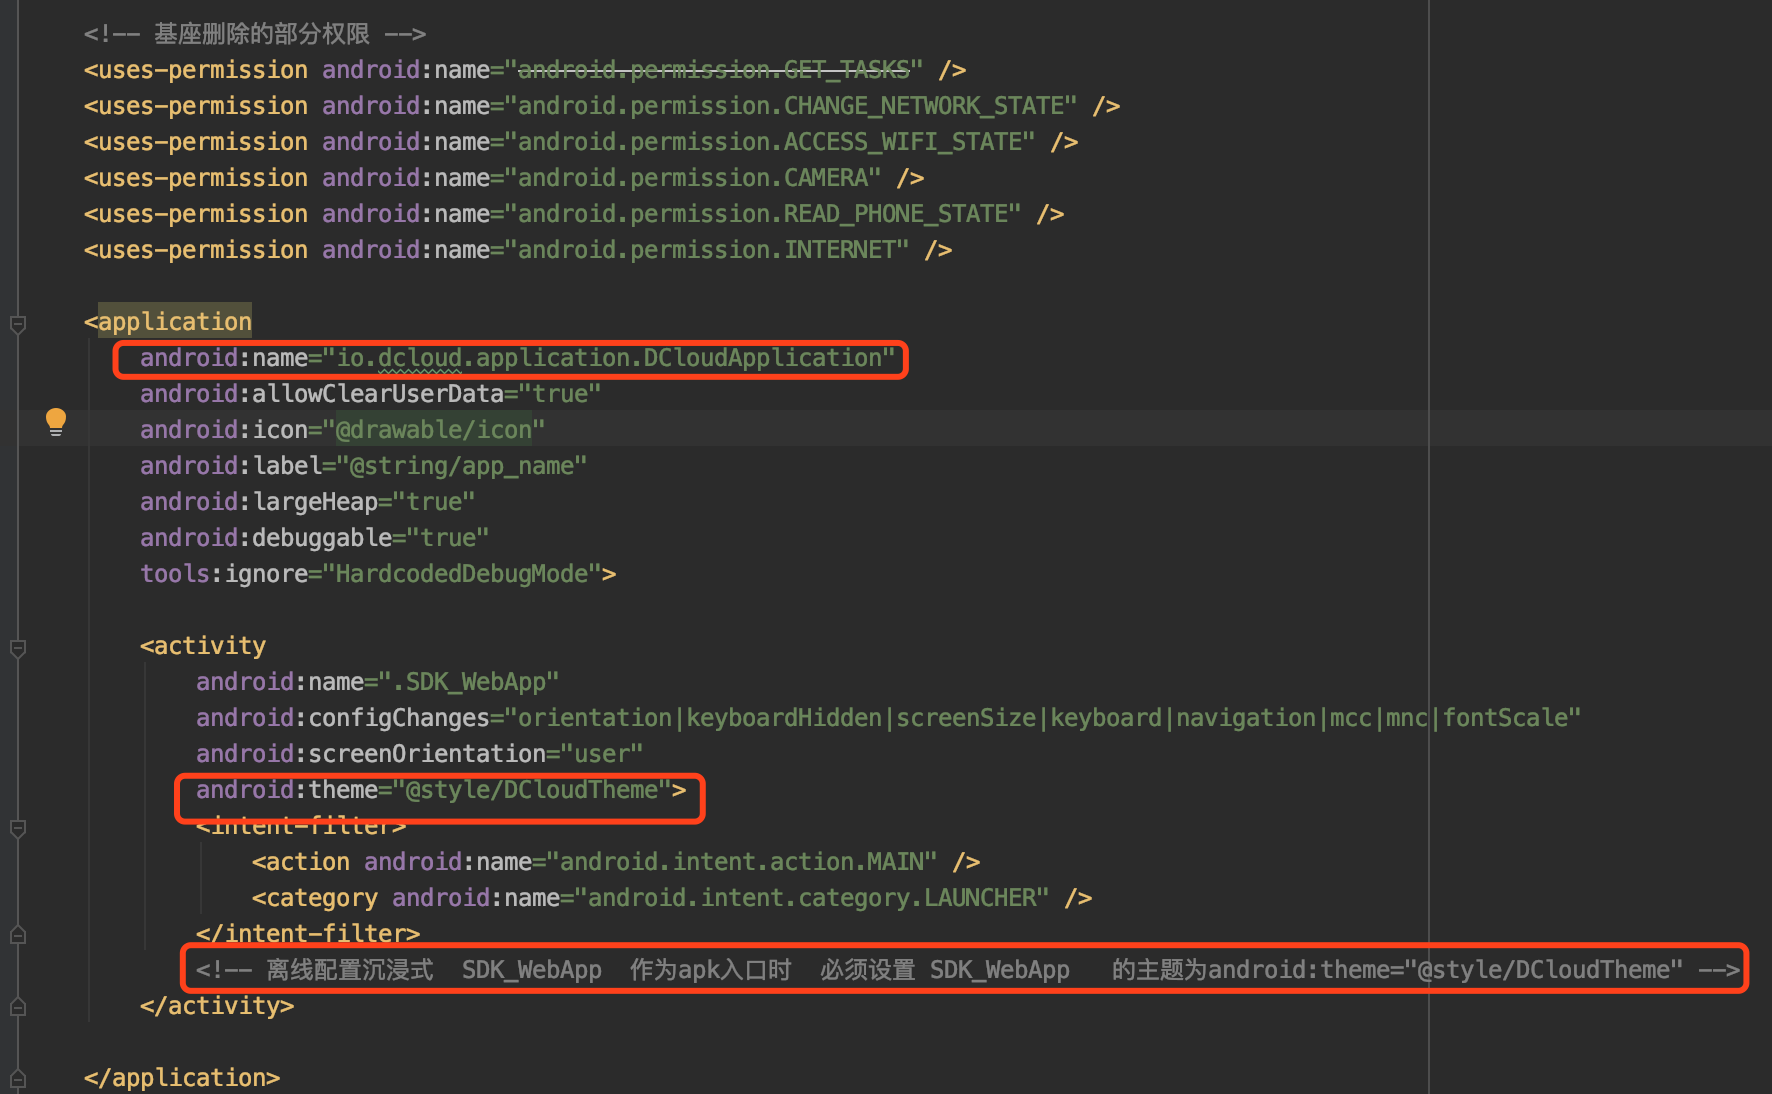Click the </application> closing tag
1772x1094 pixels.
pos(182,1078)
